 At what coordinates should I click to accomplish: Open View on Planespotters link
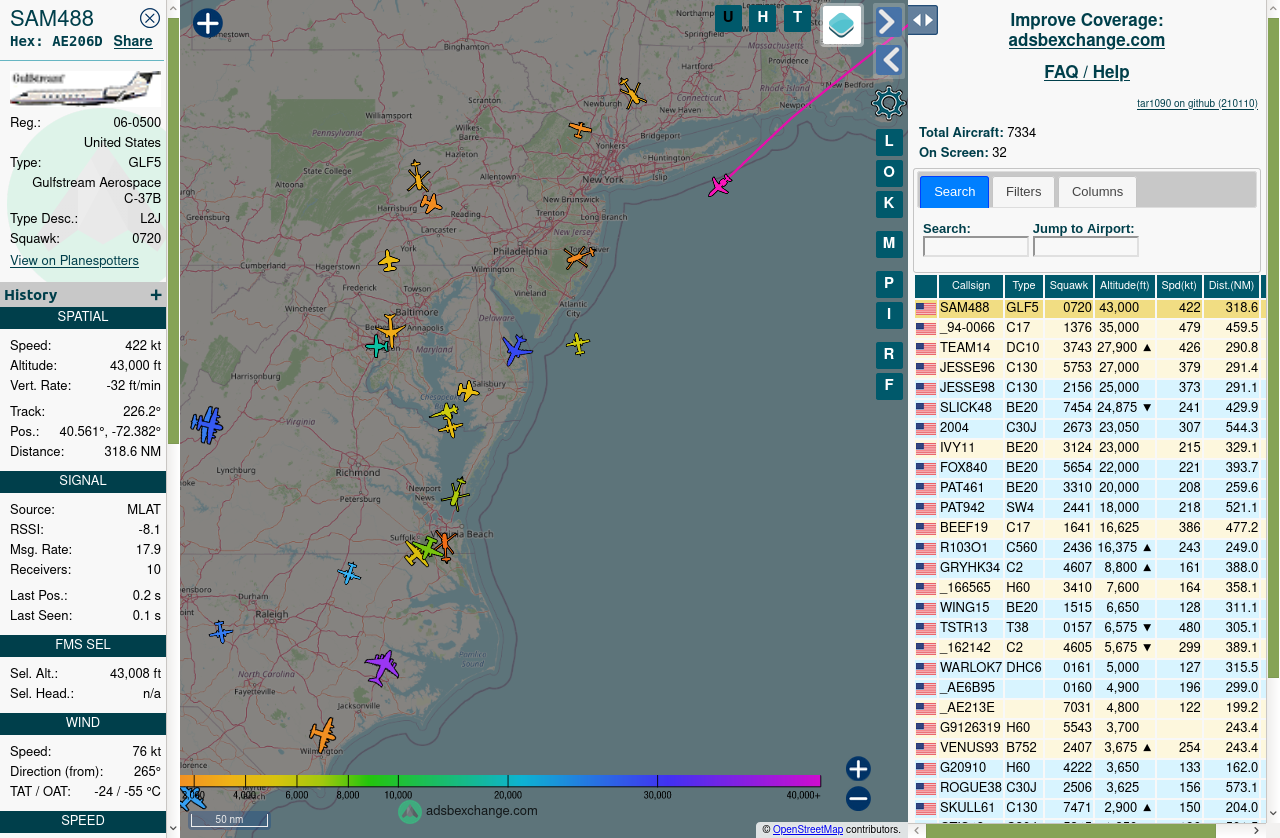[x=74, y=261]
